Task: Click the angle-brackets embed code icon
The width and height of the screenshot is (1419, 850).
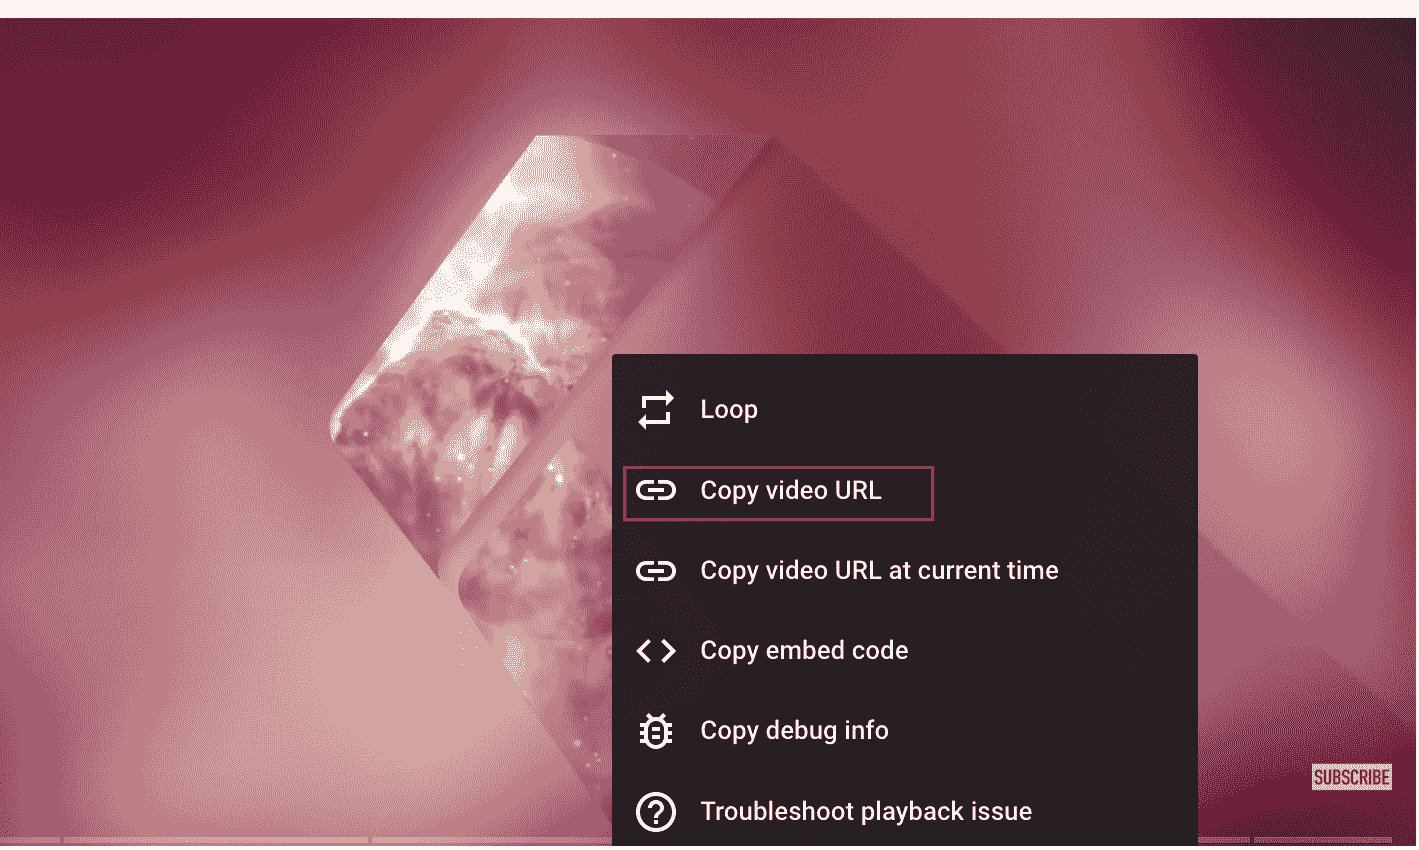Action: tap(656, 651)
